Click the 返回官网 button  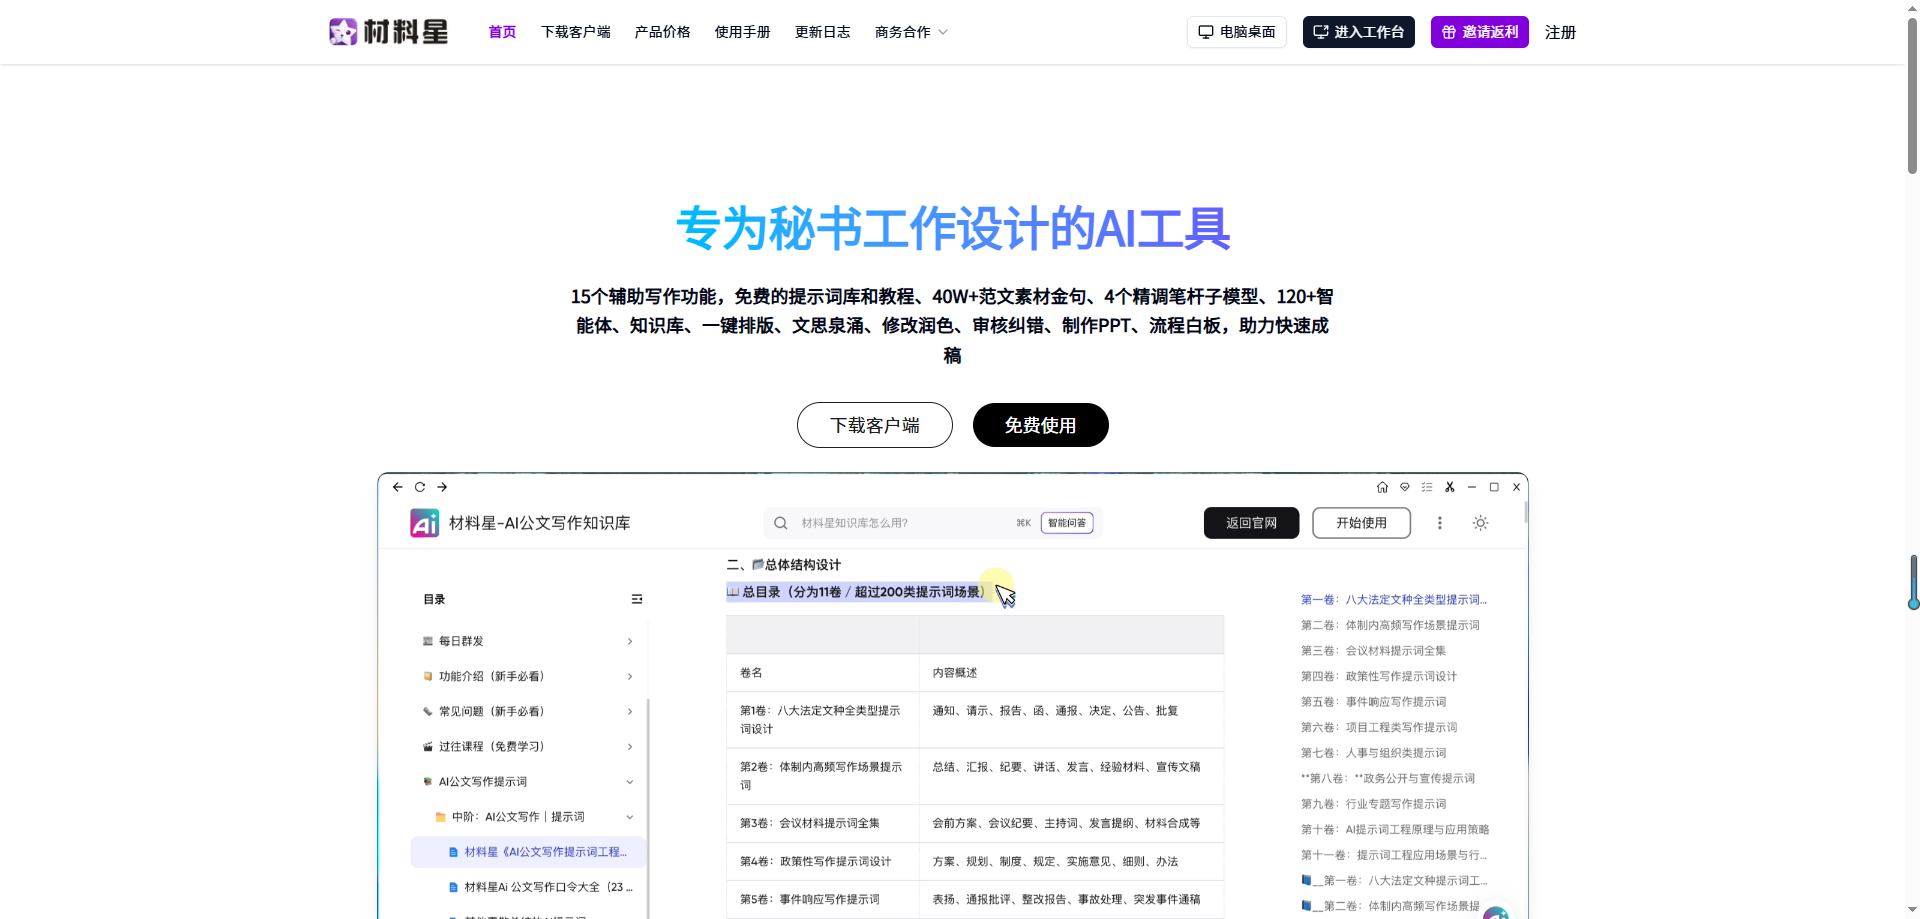click(x=1251, y=523)
